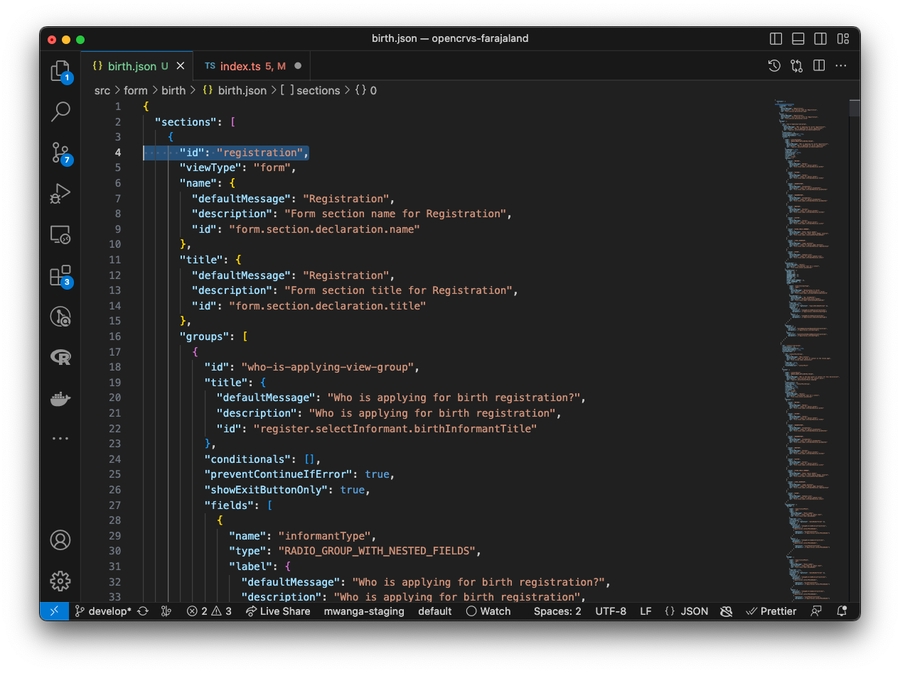Open the Extensions view icon
The height and width of the screenshot is (673, 900).
[60, 276]
